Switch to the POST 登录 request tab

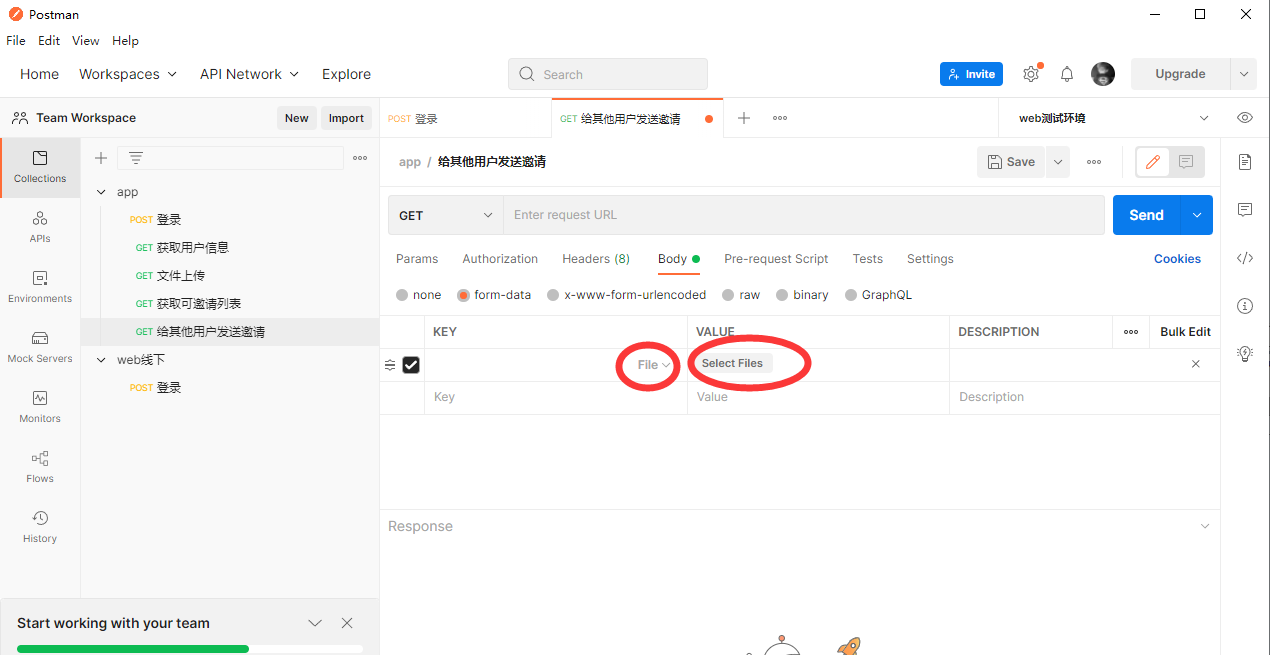pyautogui.click(x=465, y=118)
